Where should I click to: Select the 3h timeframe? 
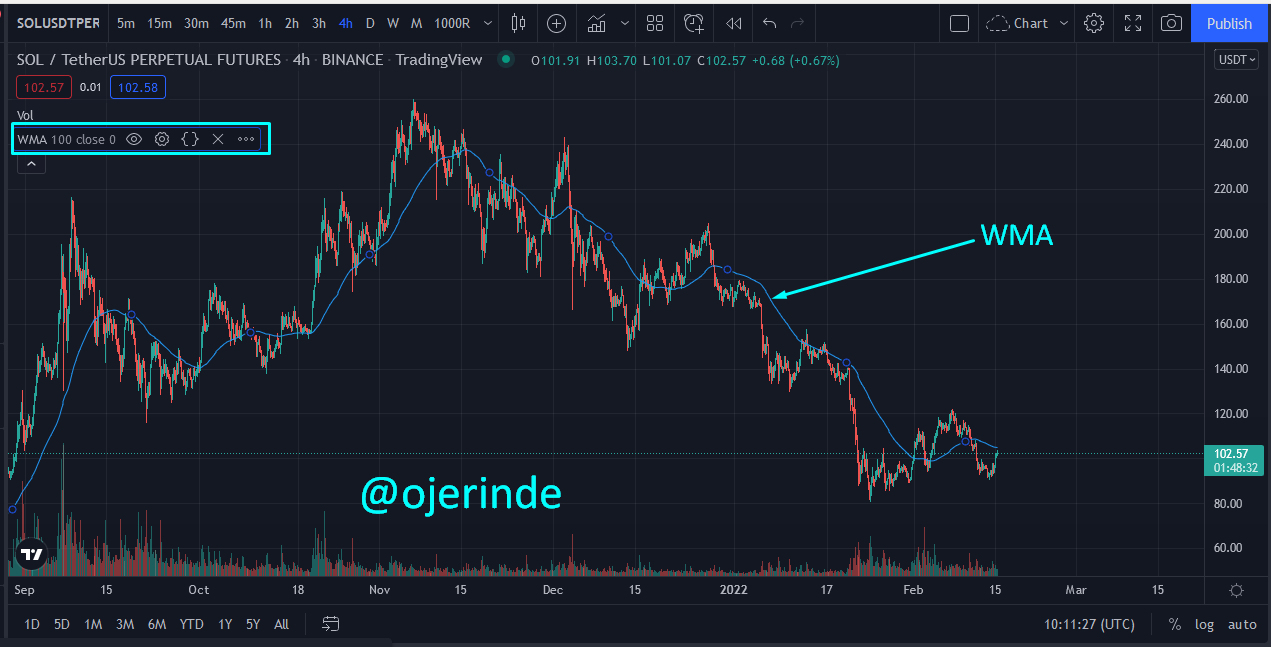[x=319, y=23]
